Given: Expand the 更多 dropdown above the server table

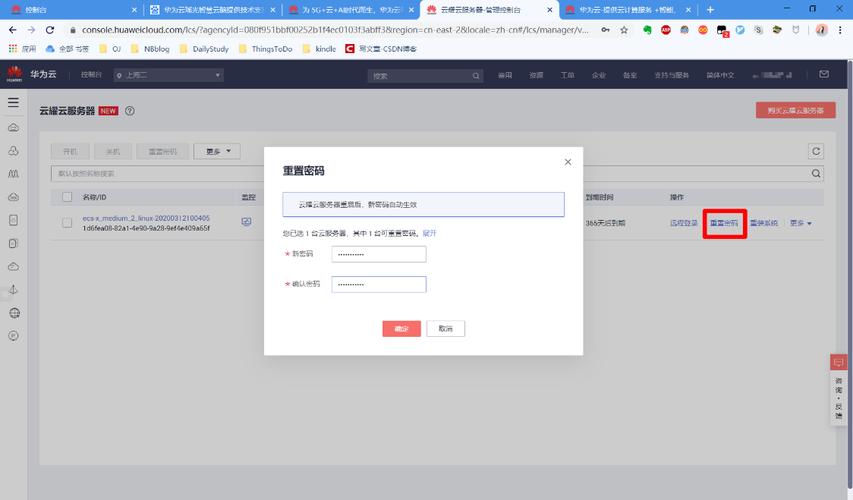Looking at the screenshot, I should point(217,151).
